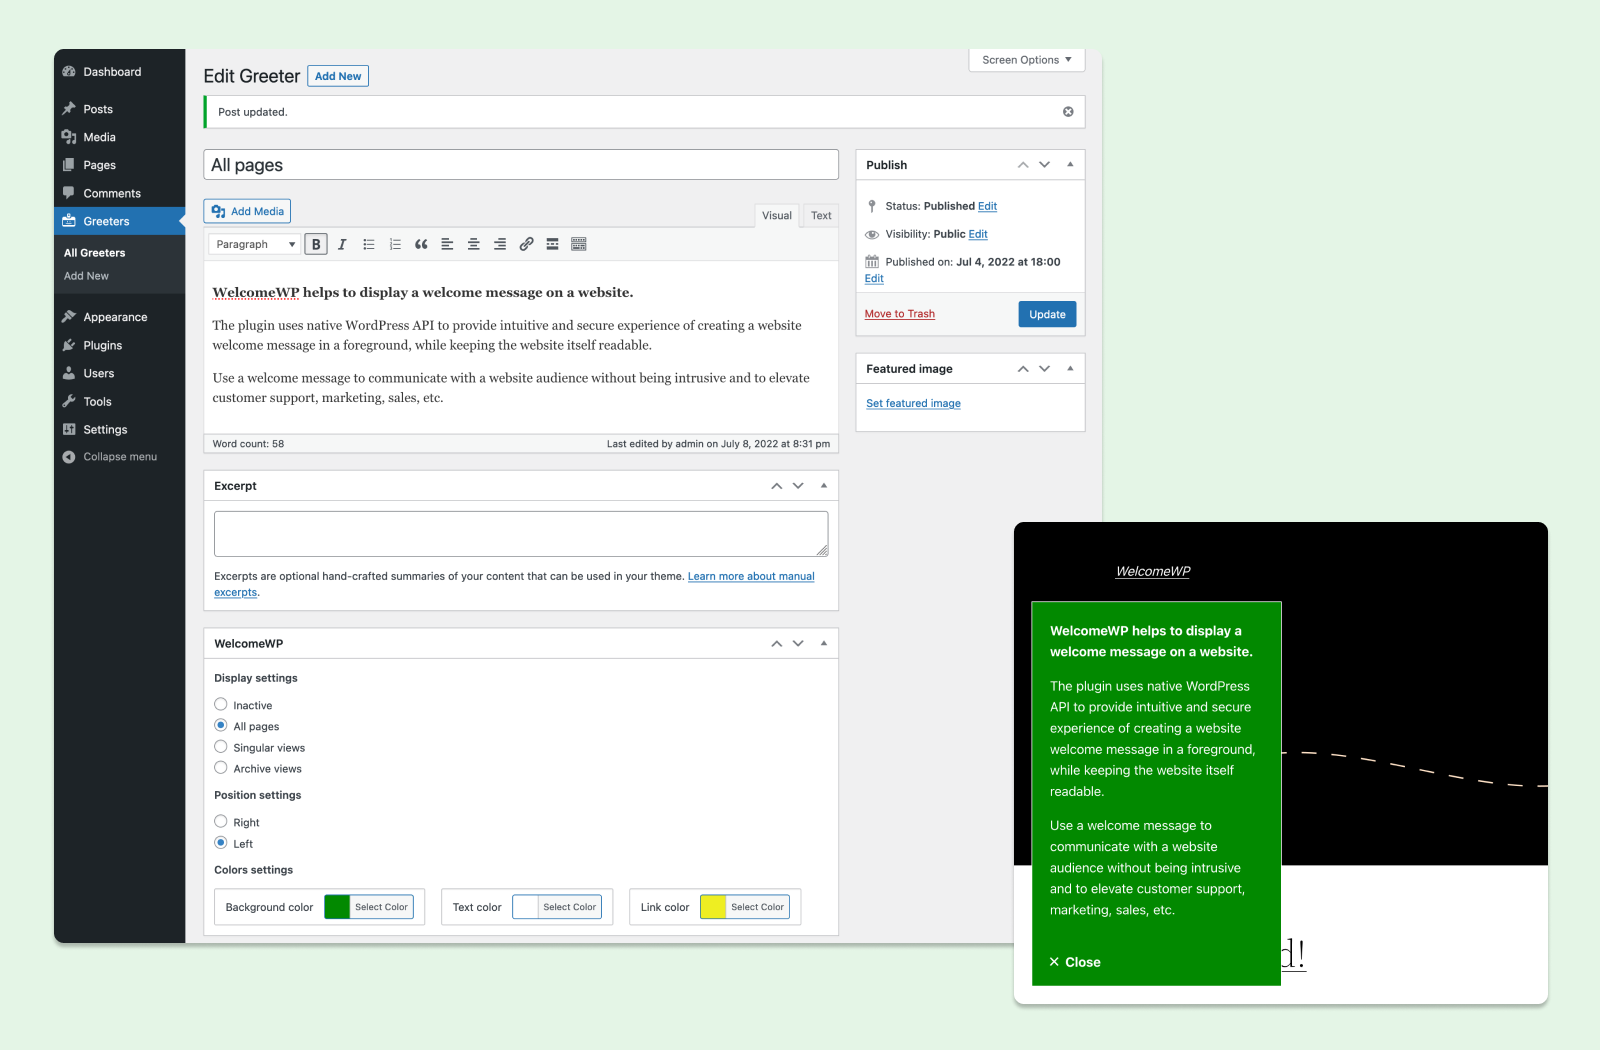Viewport: 1600px width, 1050px height.
Task: Align text left in the editor
Action: coord(447,244)
